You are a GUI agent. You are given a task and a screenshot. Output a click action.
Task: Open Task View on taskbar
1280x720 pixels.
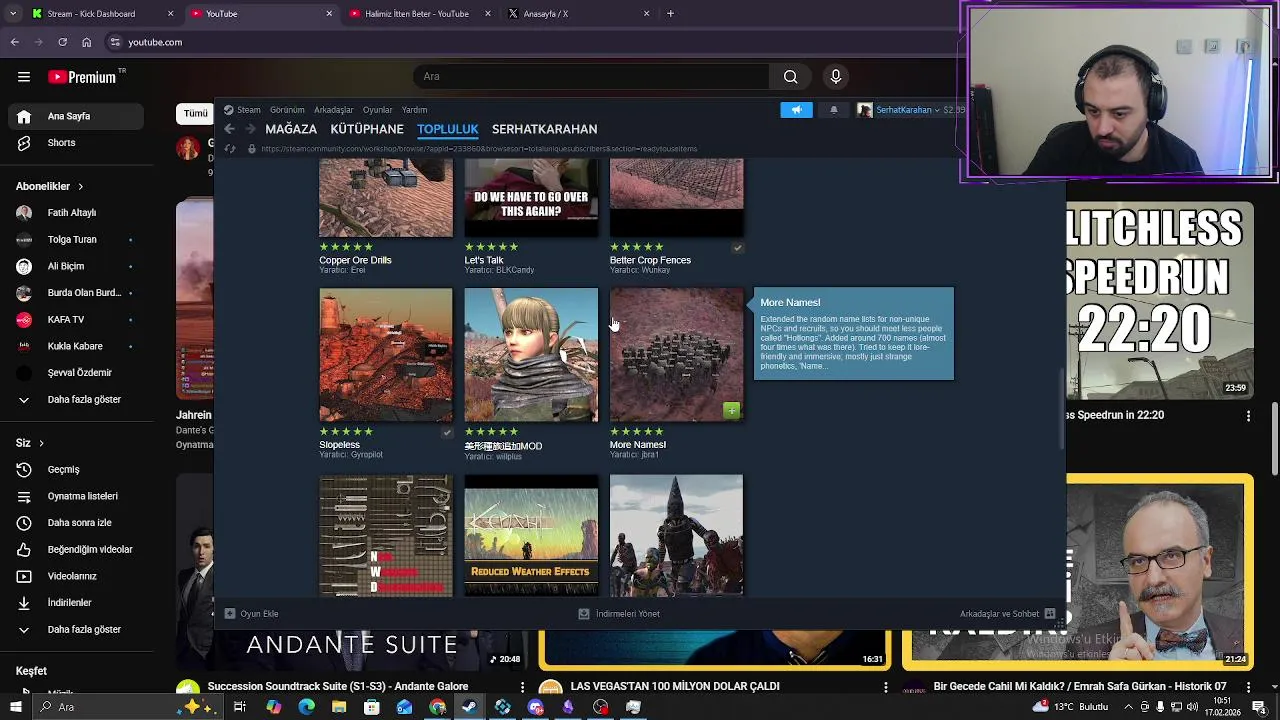(x=240, y=707)
